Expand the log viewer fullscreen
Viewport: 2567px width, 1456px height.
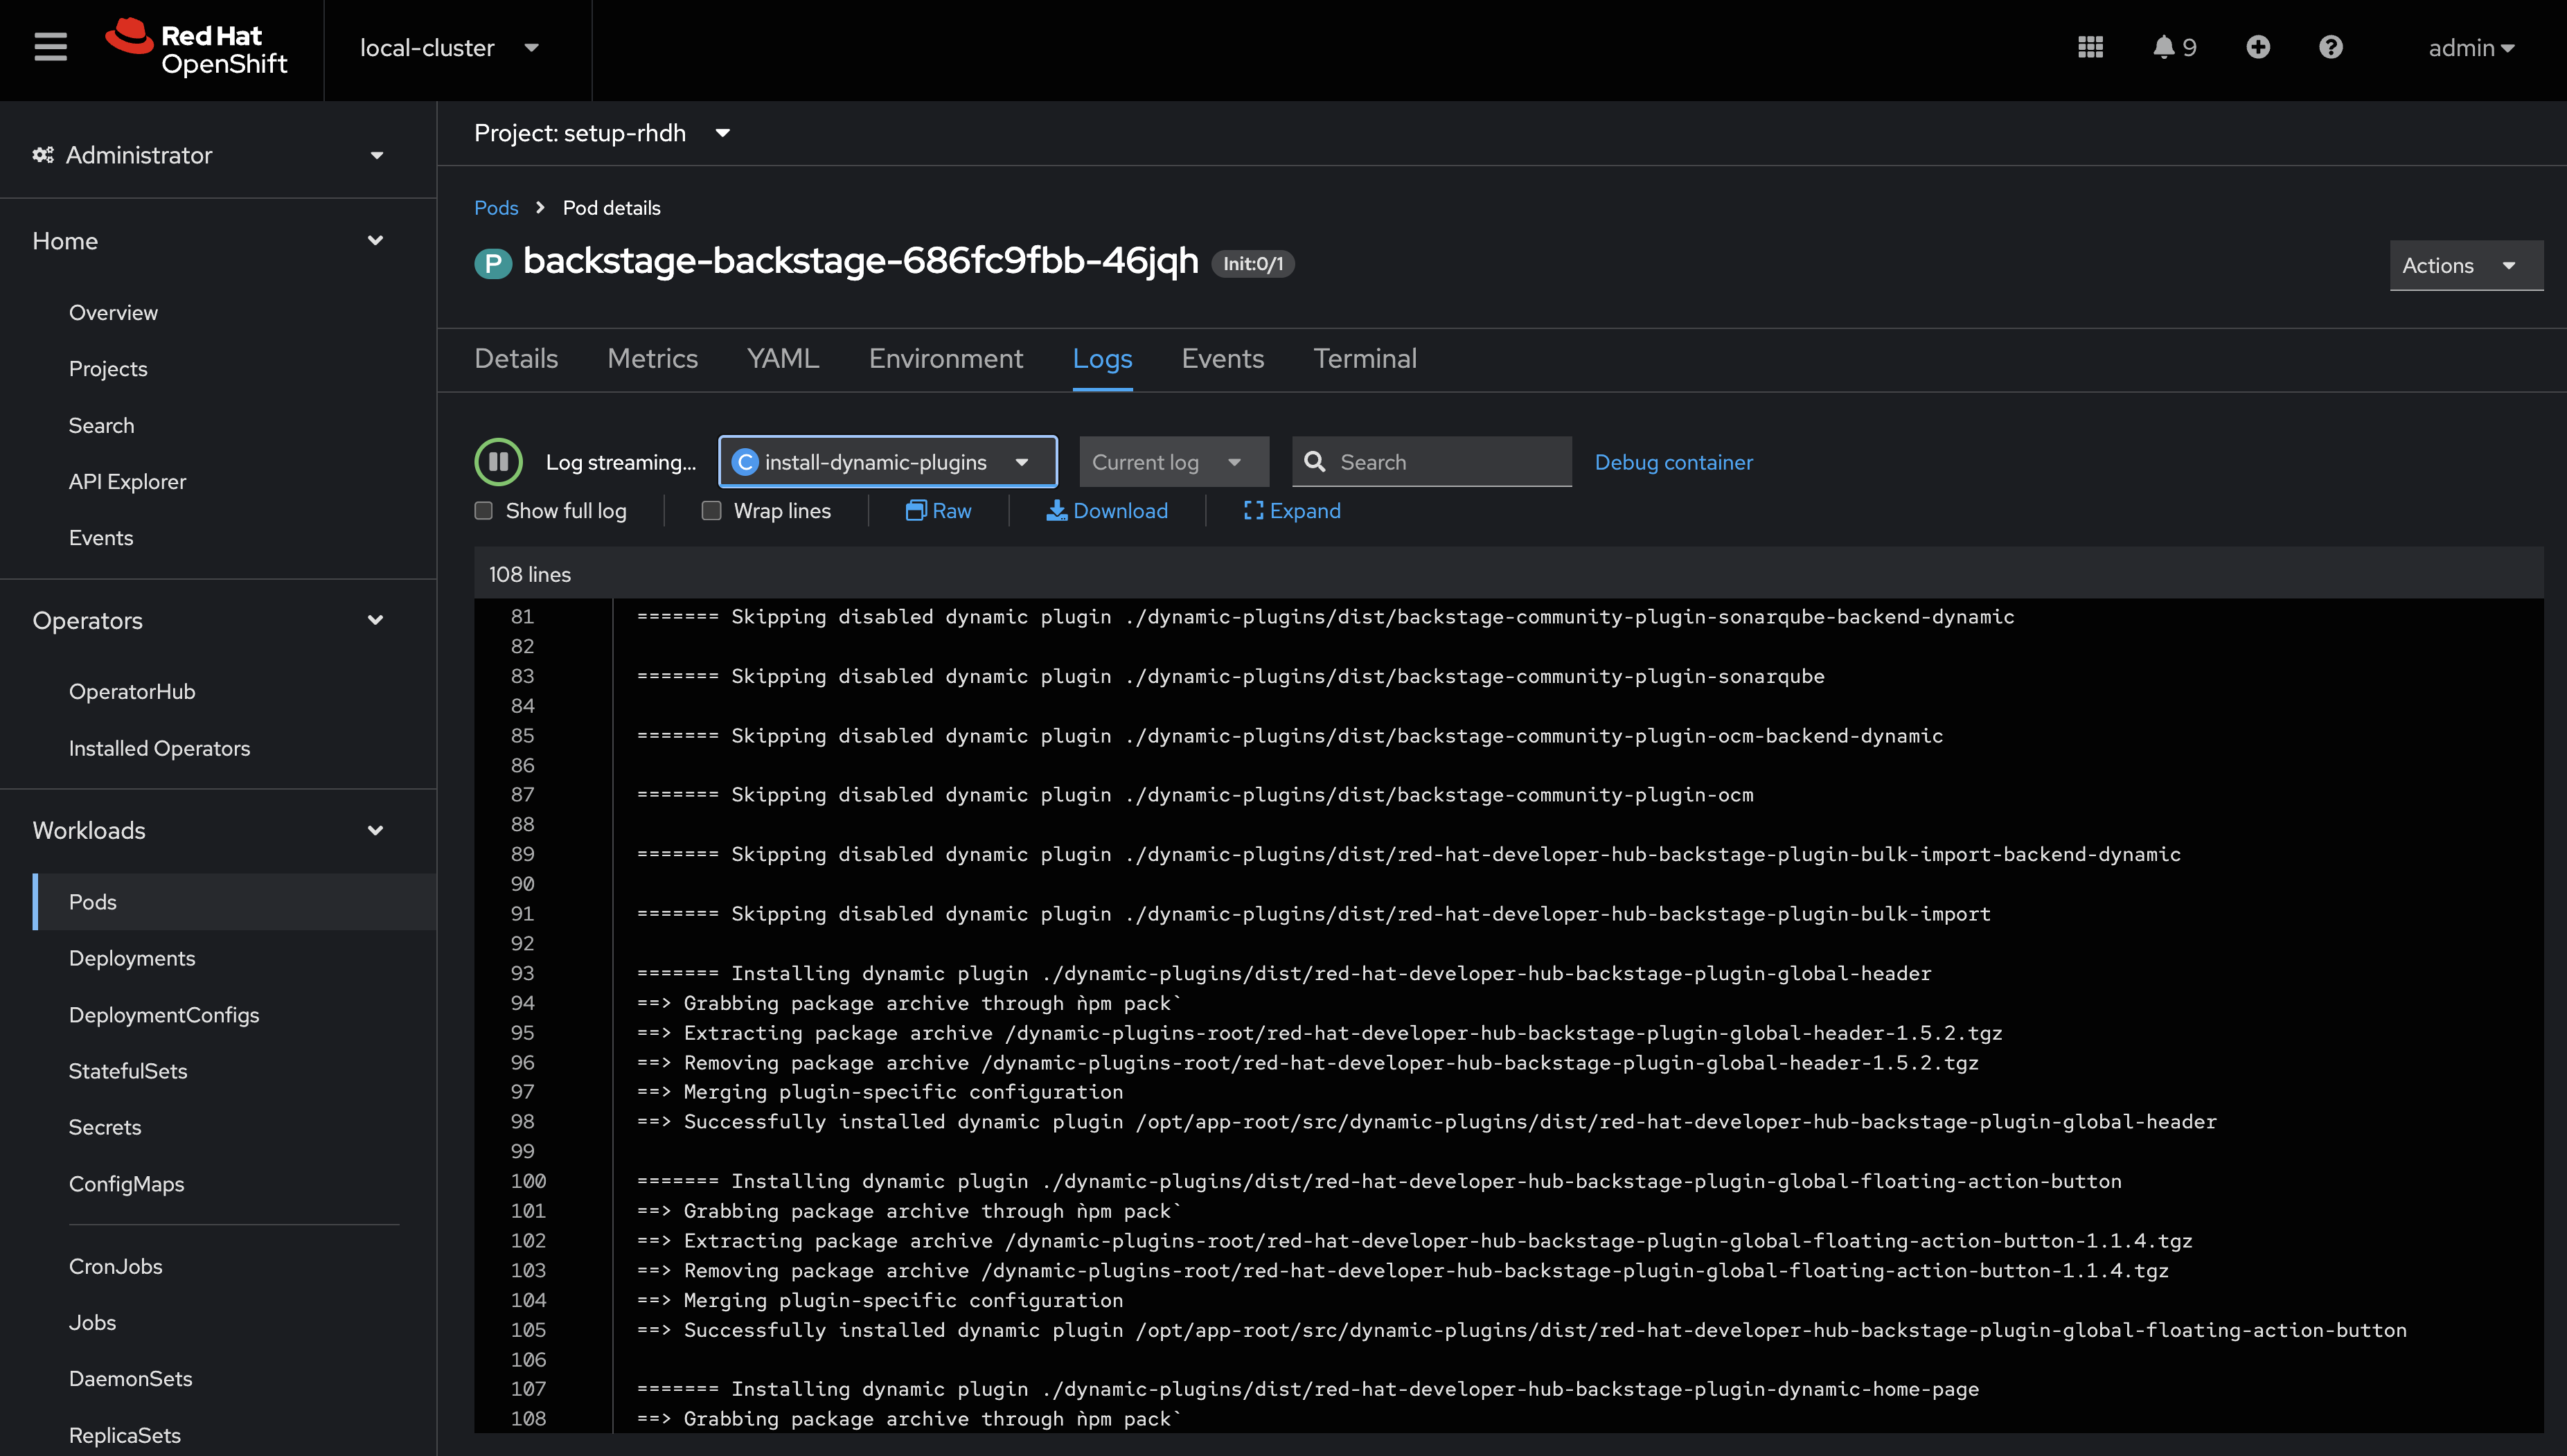point(1292,511)
